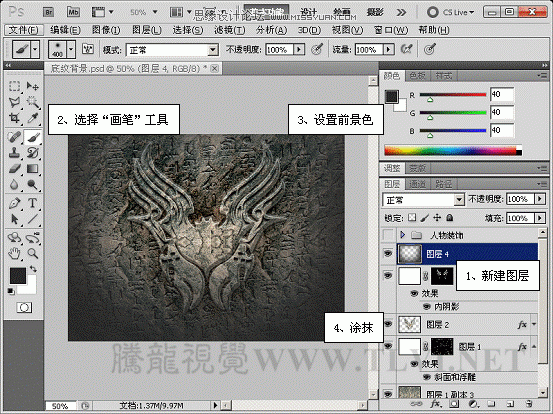Select the Dodge tool
The image size is (553, 414).
tap(33, 184)
